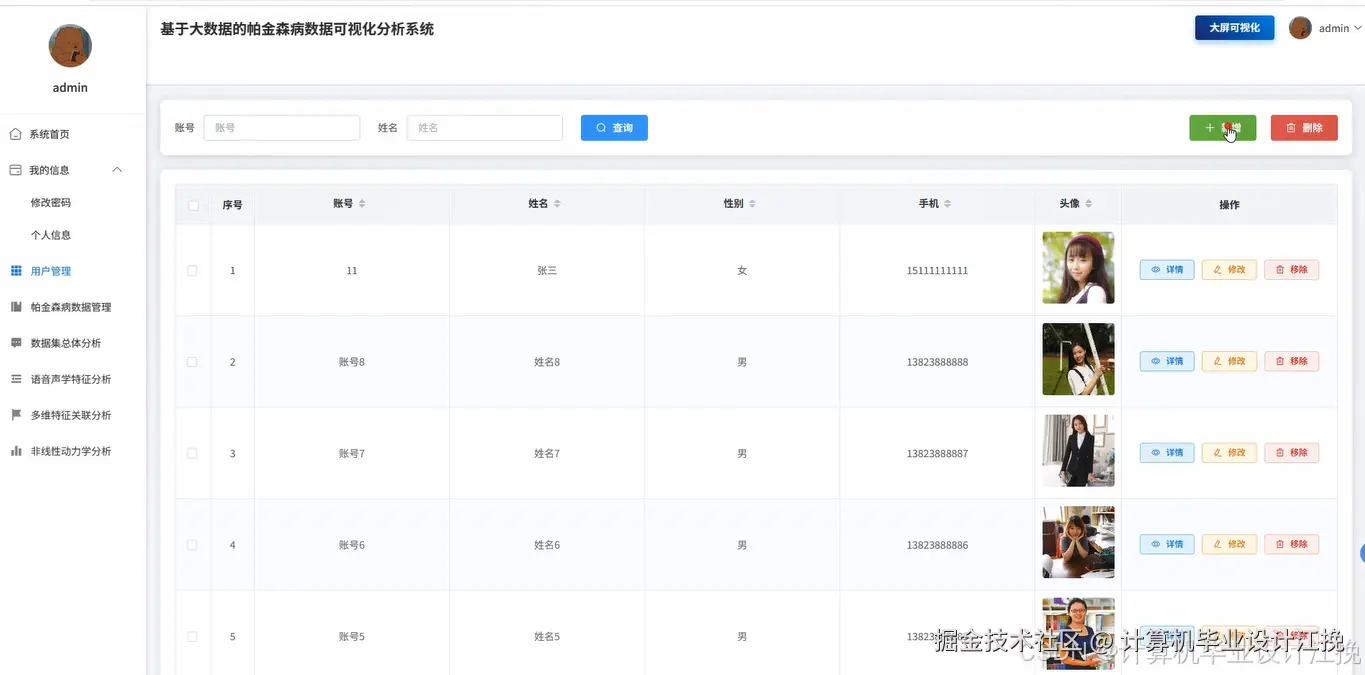Focus the 姓名 search input field
Viewport: 1365px width, 675px height.
pyautogui.click(x=485, y=128)
